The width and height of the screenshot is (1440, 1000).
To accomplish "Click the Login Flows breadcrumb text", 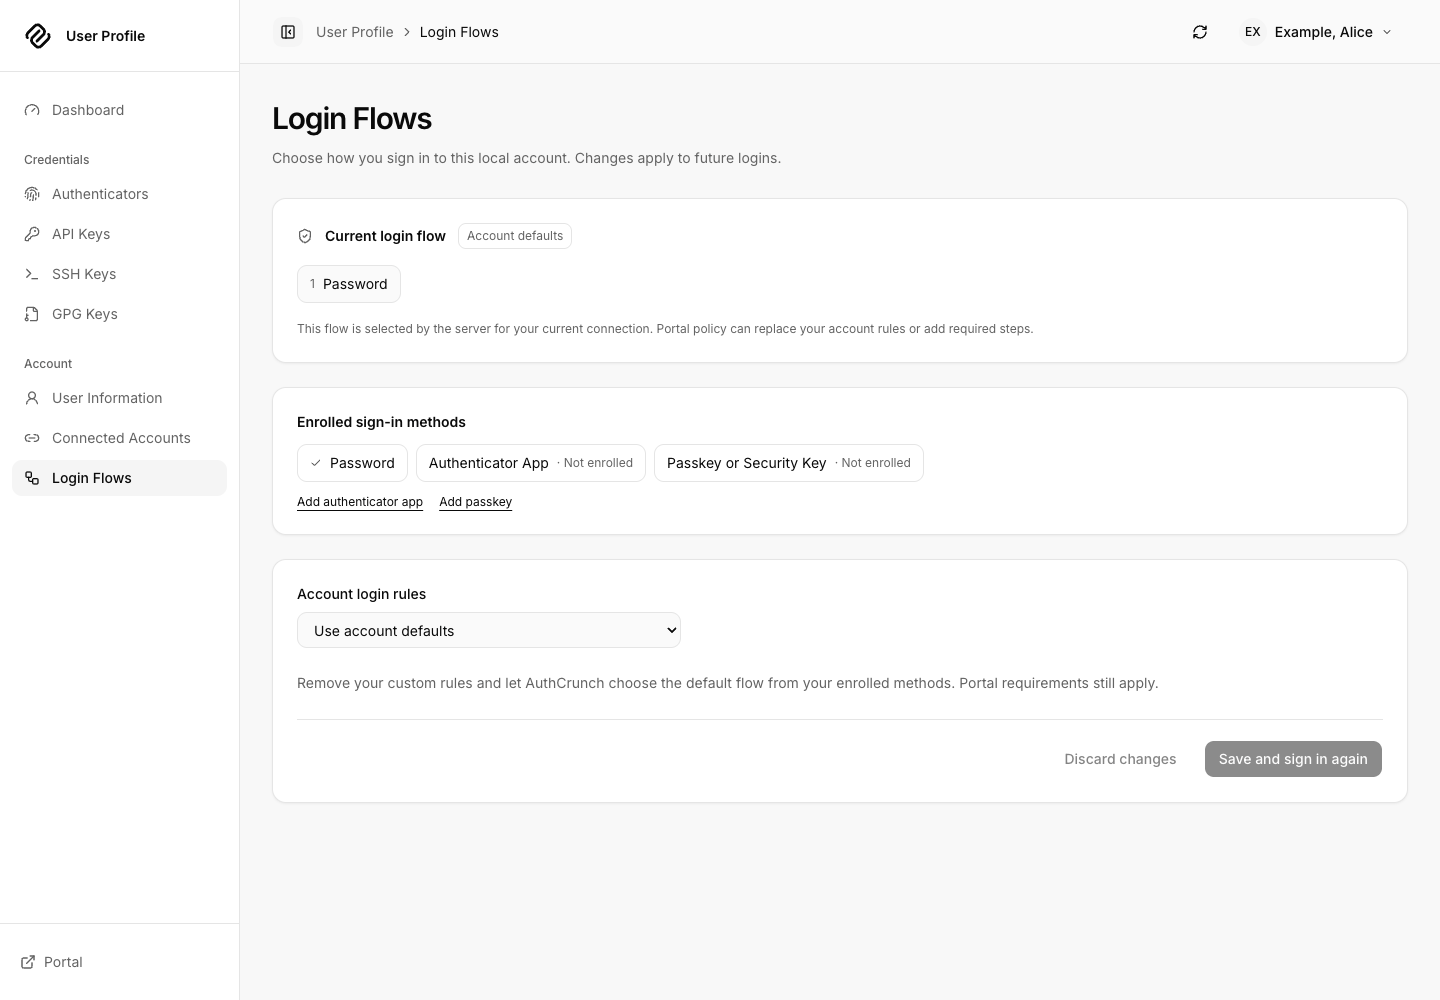I will pyautogui.click(x=459, y=32).
